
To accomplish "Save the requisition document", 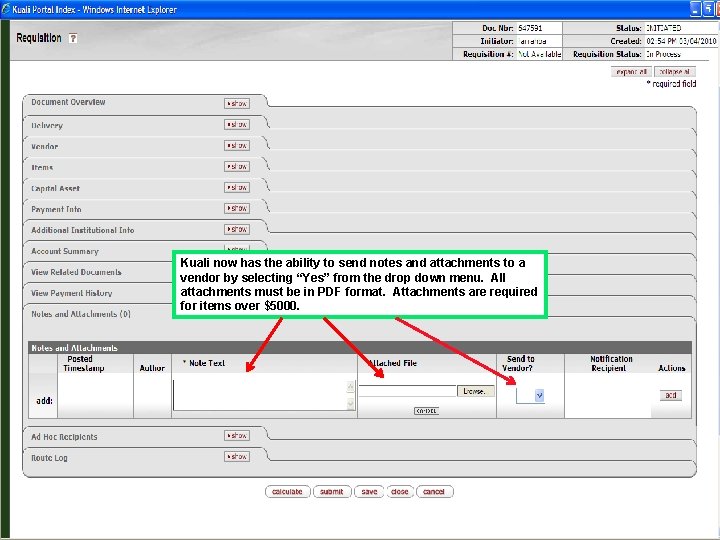I will [369, 492].
